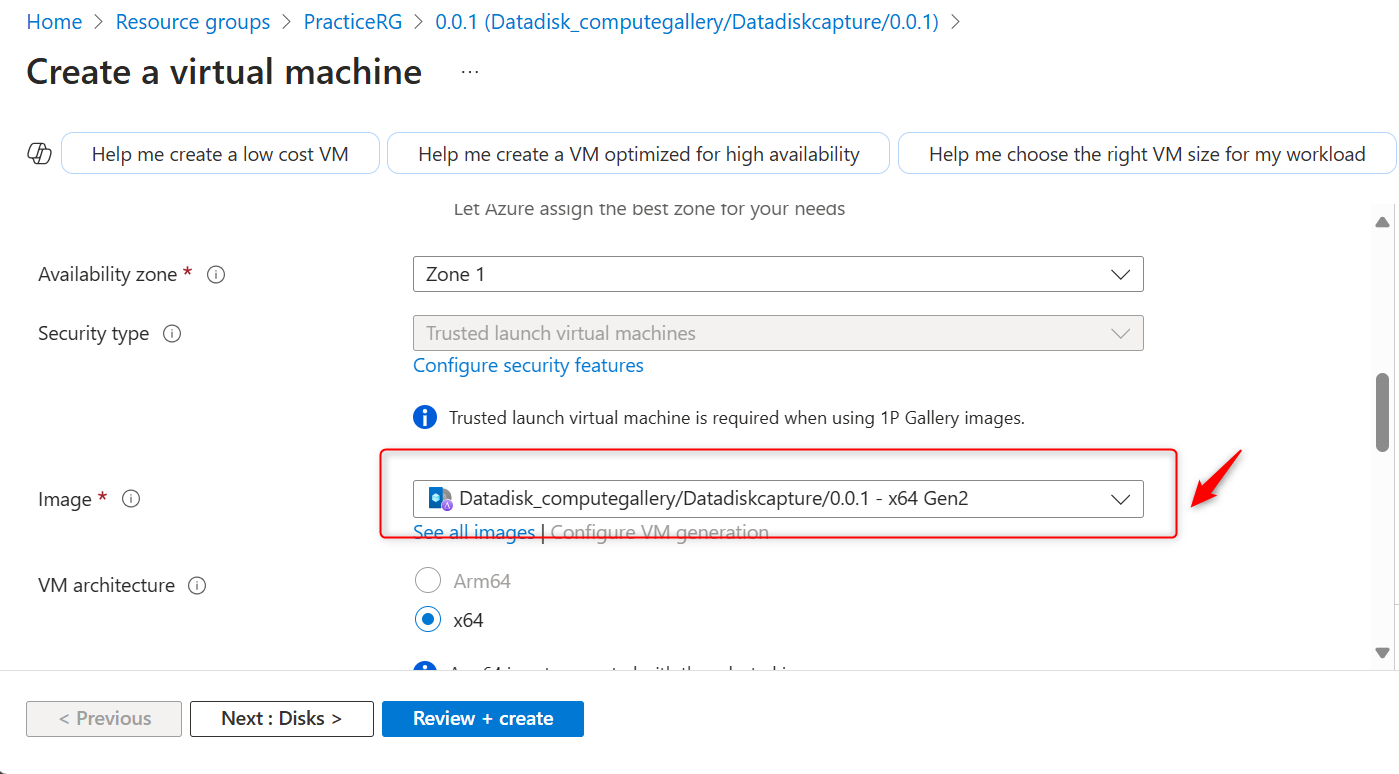Viewport: 1399px width, 774px height.
Task: Navigate to PracticeRG breadcrumb
Action: 353,22
